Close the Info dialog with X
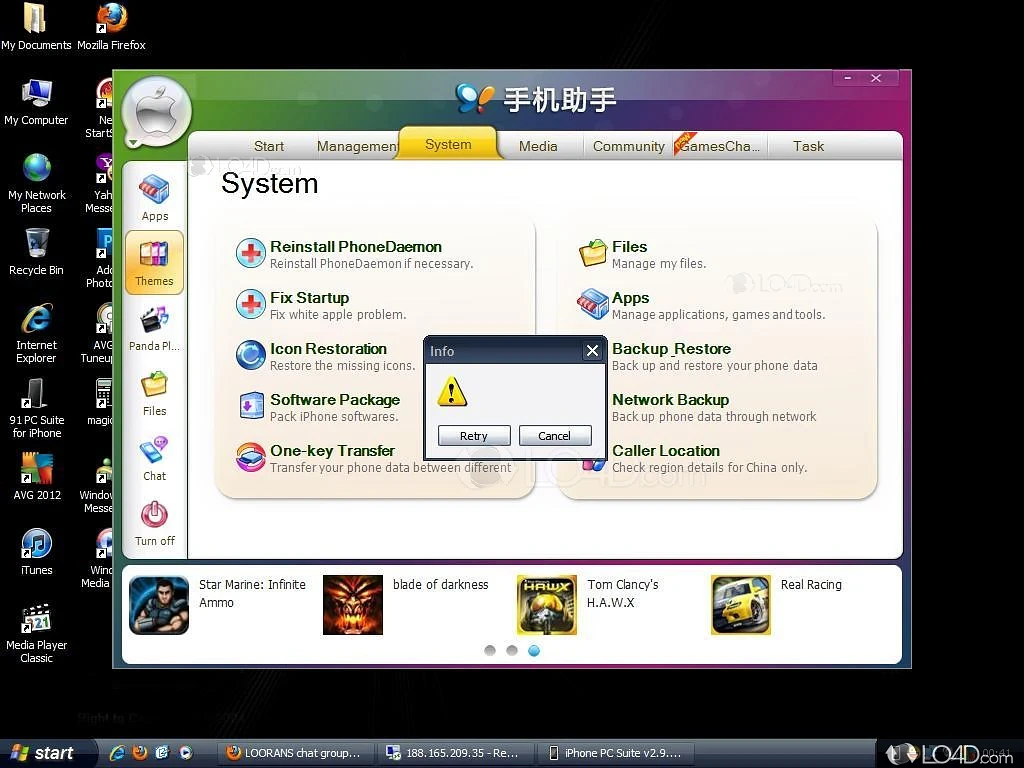The image size is (1024, 768). pyautogui.click(x=592, y=351)
